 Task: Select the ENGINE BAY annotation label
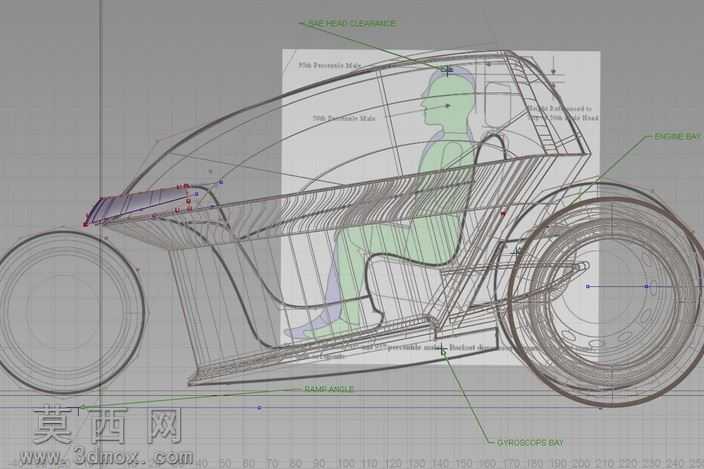pyautogui.click(x=677, y=136)
